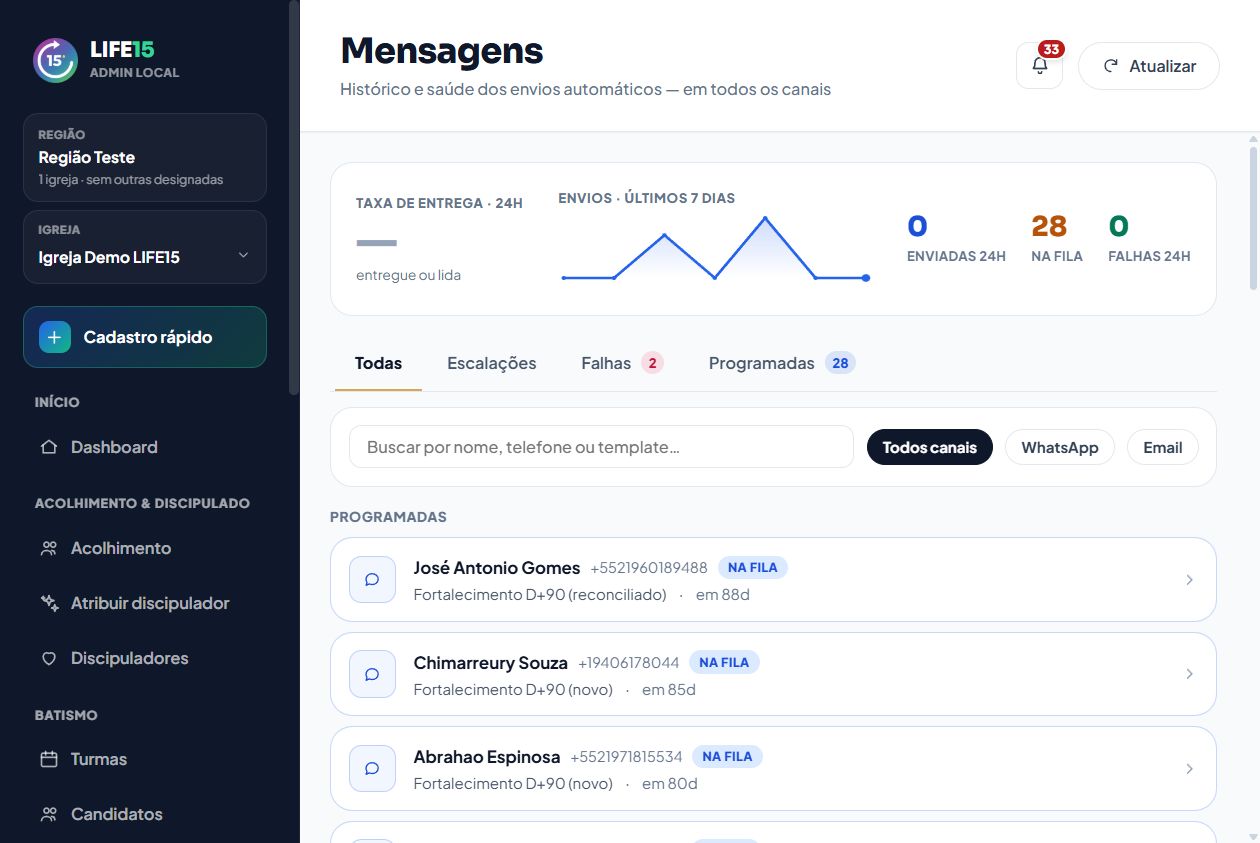This screenshot has height=843, width=1260.
Task: Click the Falhas count badge 2
Action: [652, 363]
